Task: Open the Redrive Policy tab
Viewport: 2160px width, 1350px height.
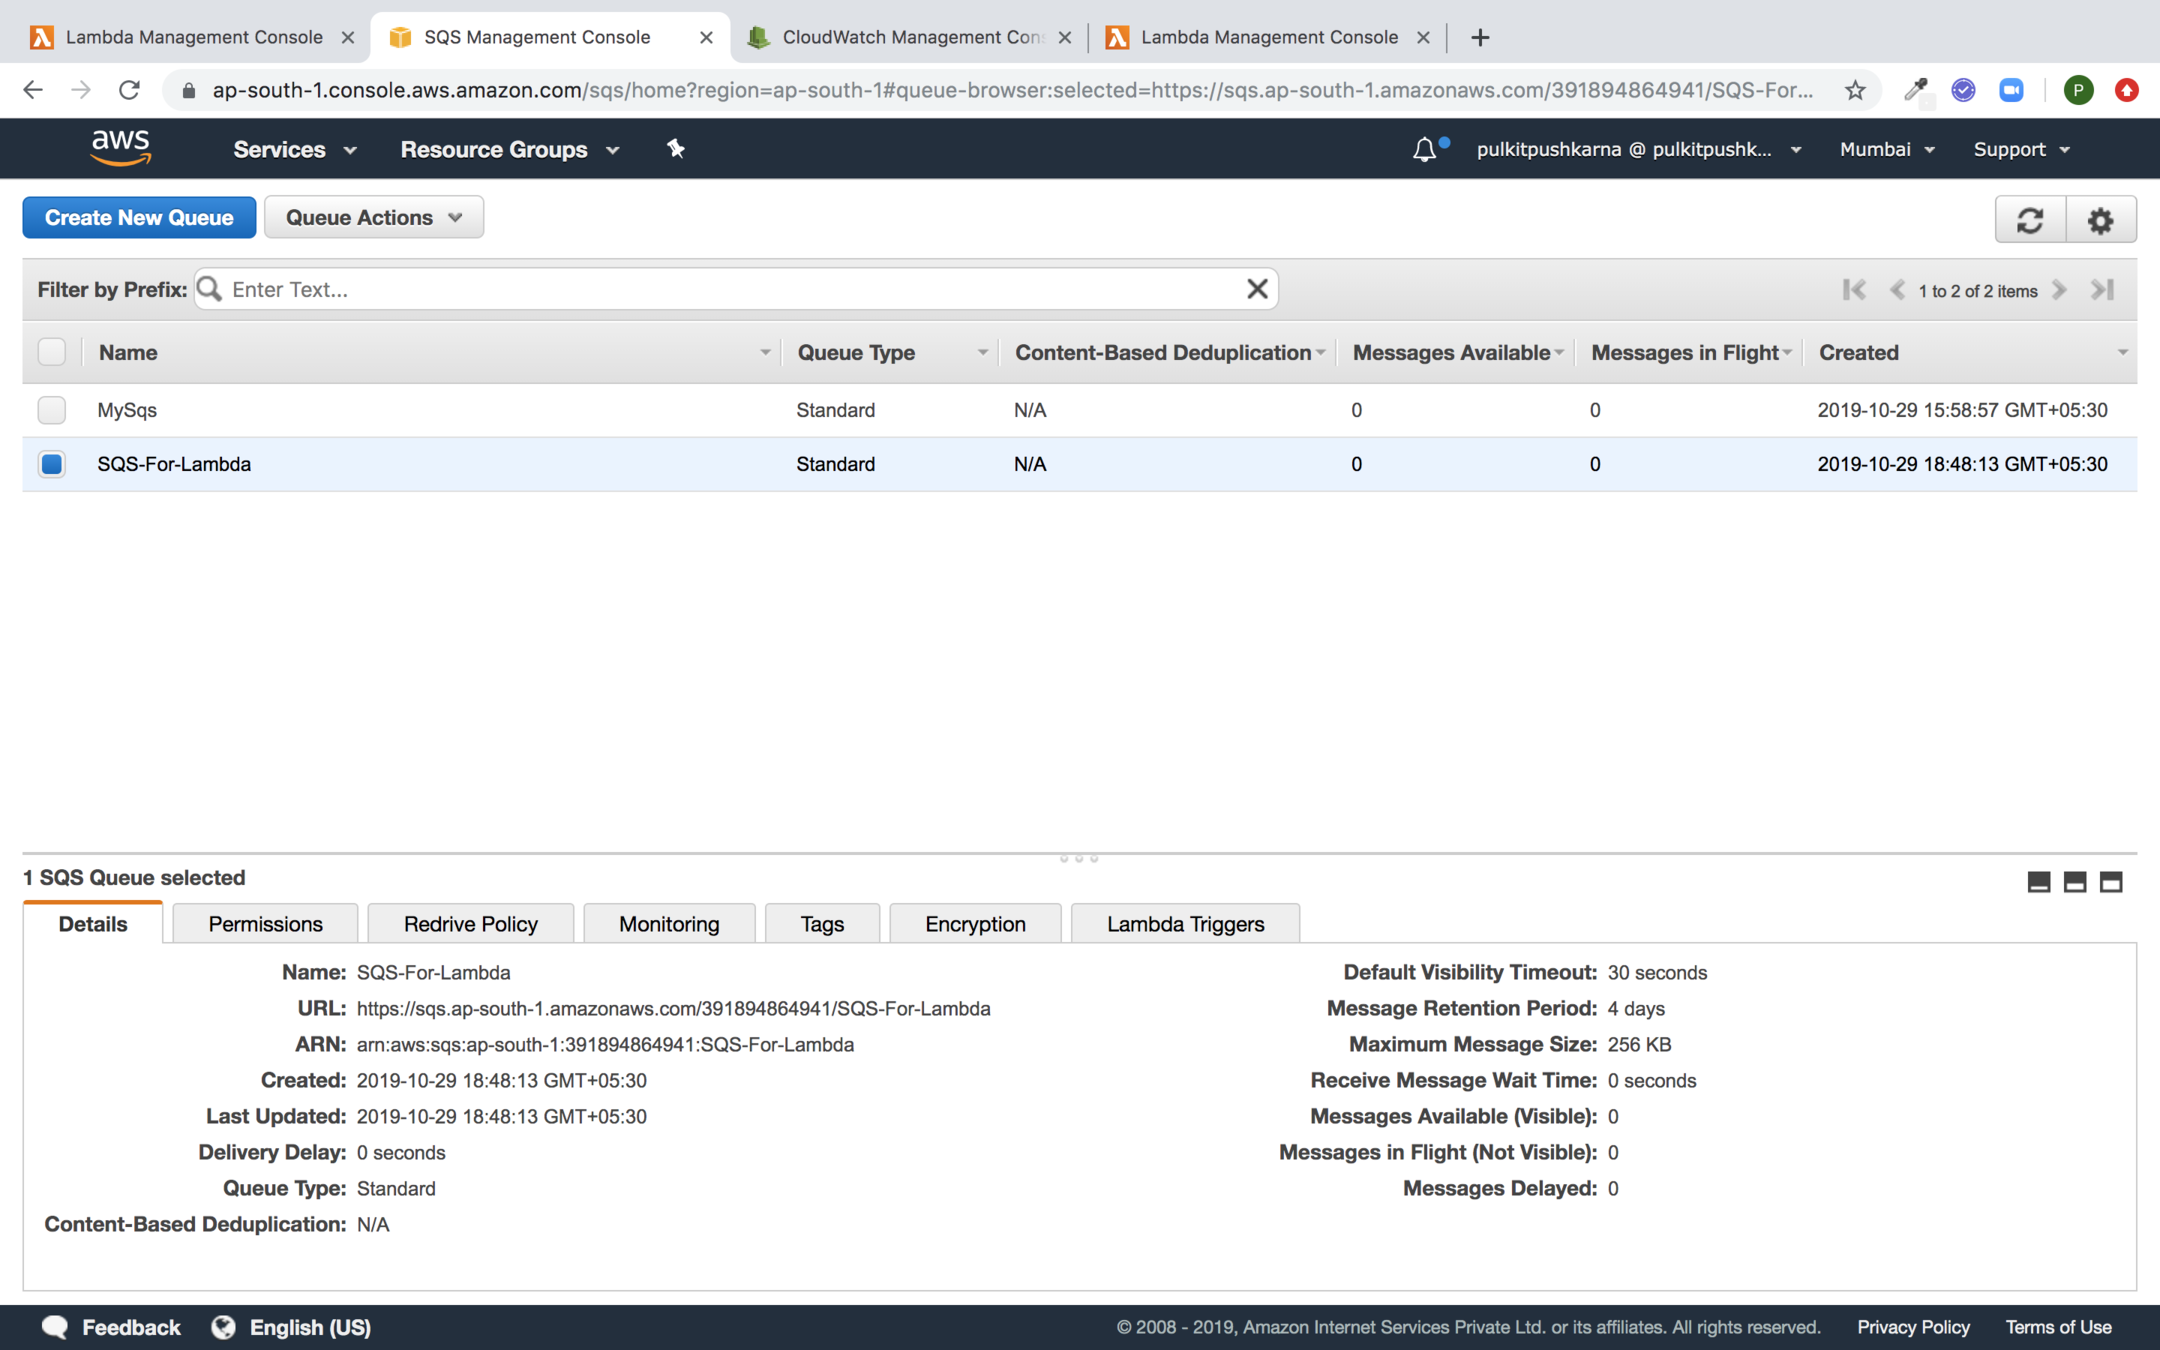Action: (470, 924)
